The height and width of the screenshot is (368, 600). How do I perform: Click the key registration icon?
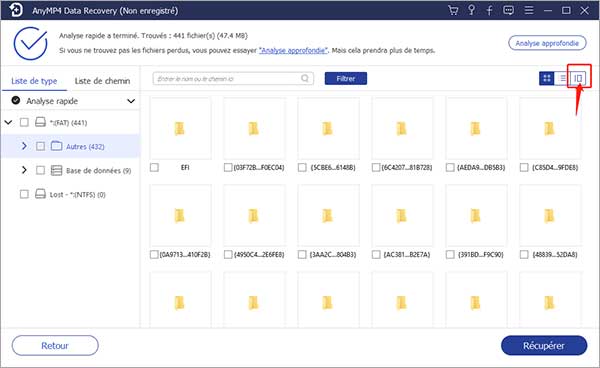(471, 10)
